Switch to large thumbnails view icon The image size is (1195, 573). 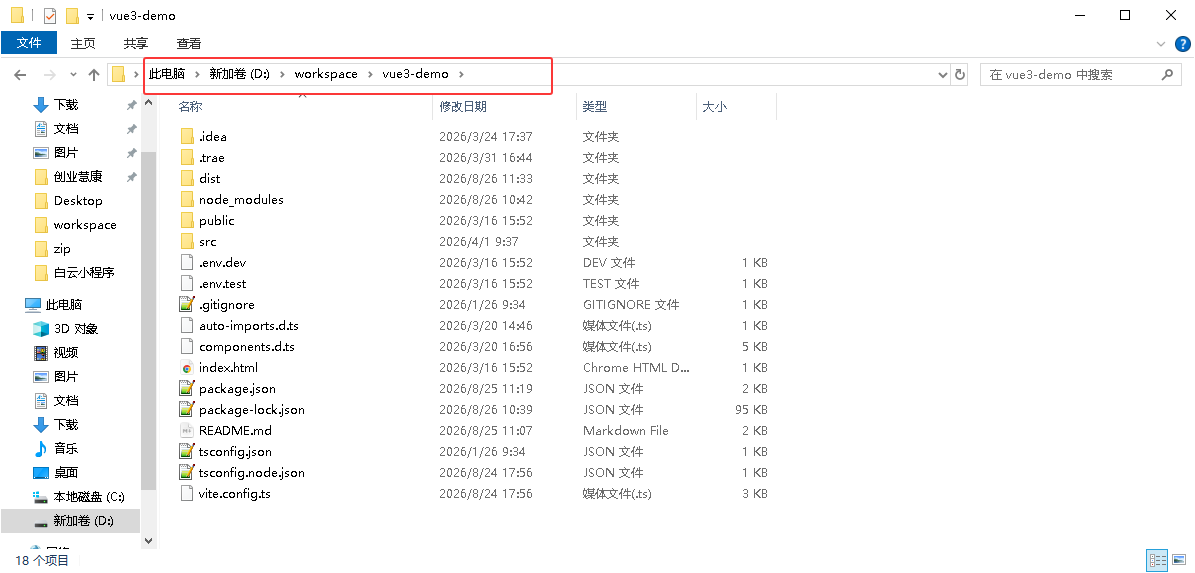[1178, 560]
